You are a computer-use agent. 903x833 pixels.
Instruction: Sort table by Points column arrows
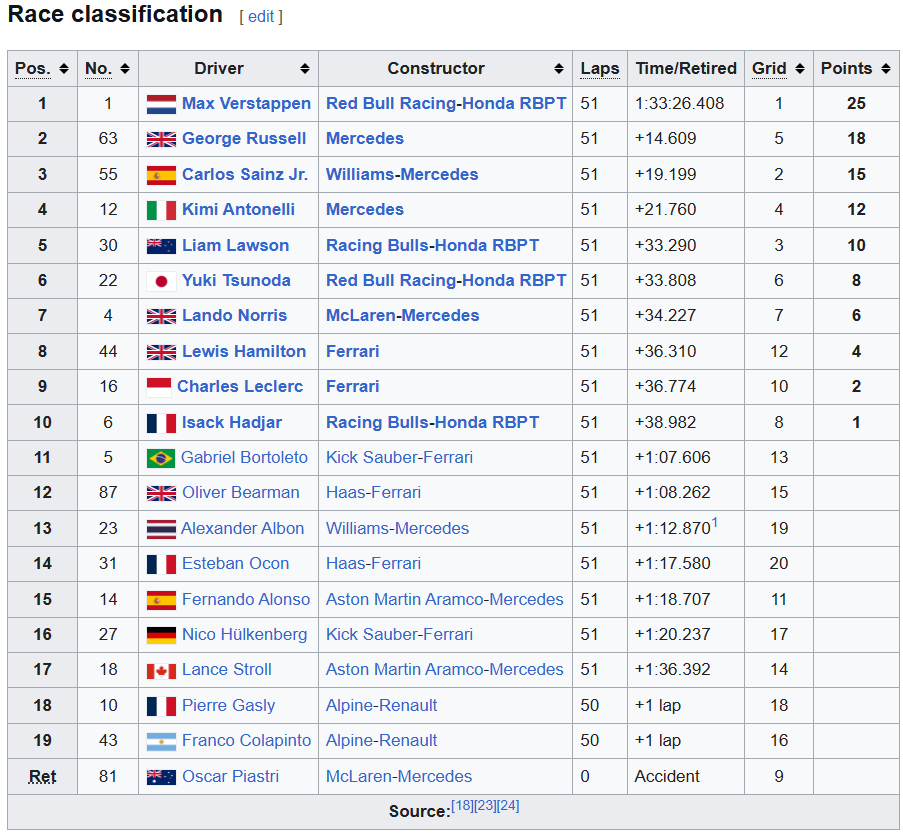point(886,69)
